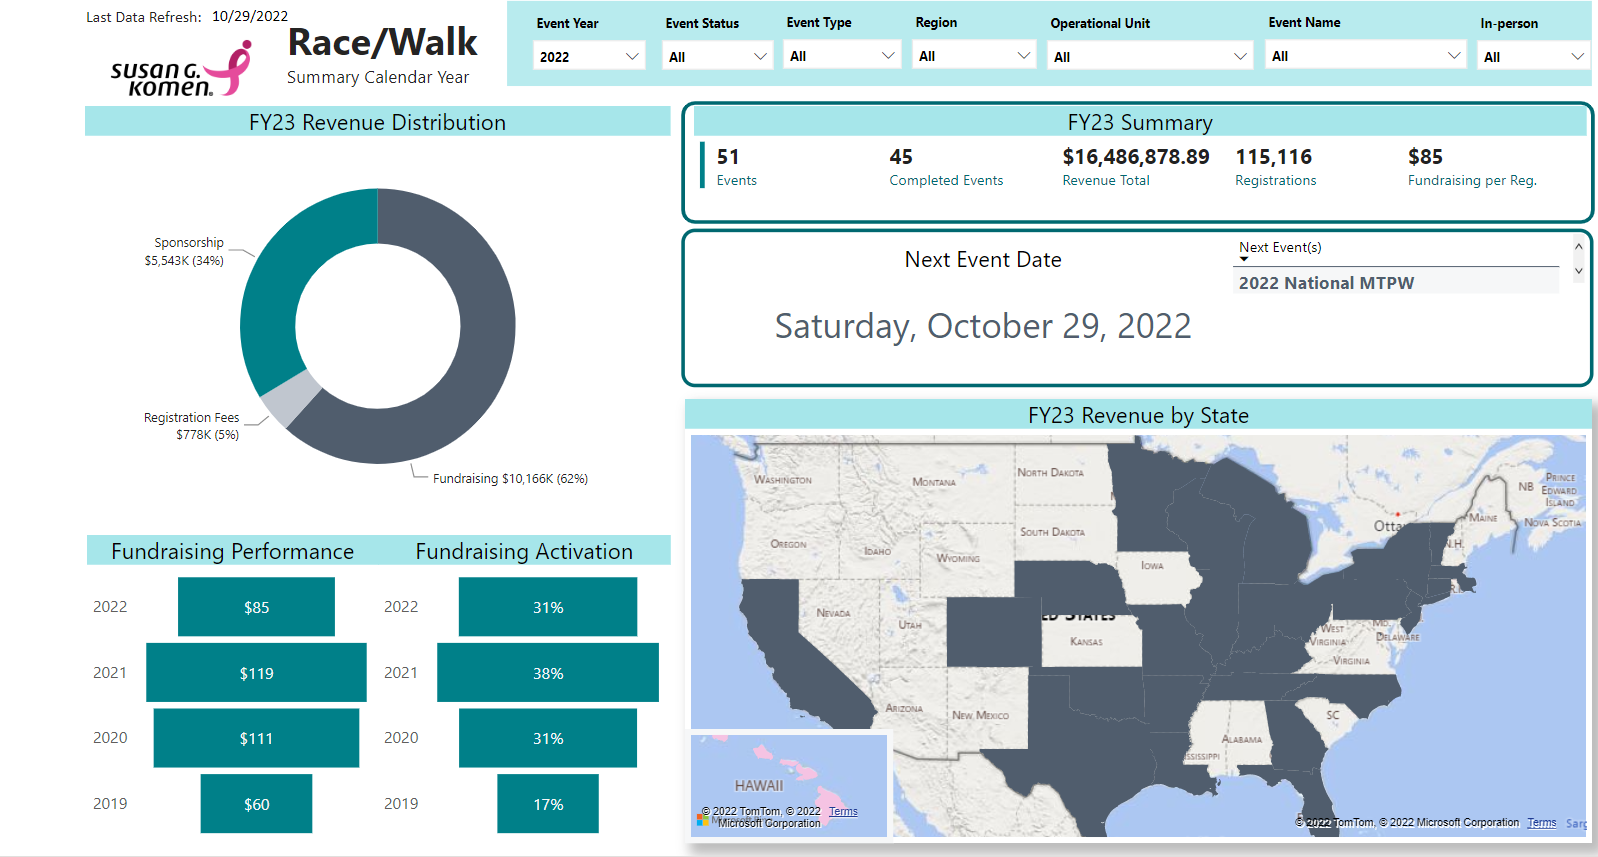Select the Next Event(s) column header

click(x=1280, y=247)
